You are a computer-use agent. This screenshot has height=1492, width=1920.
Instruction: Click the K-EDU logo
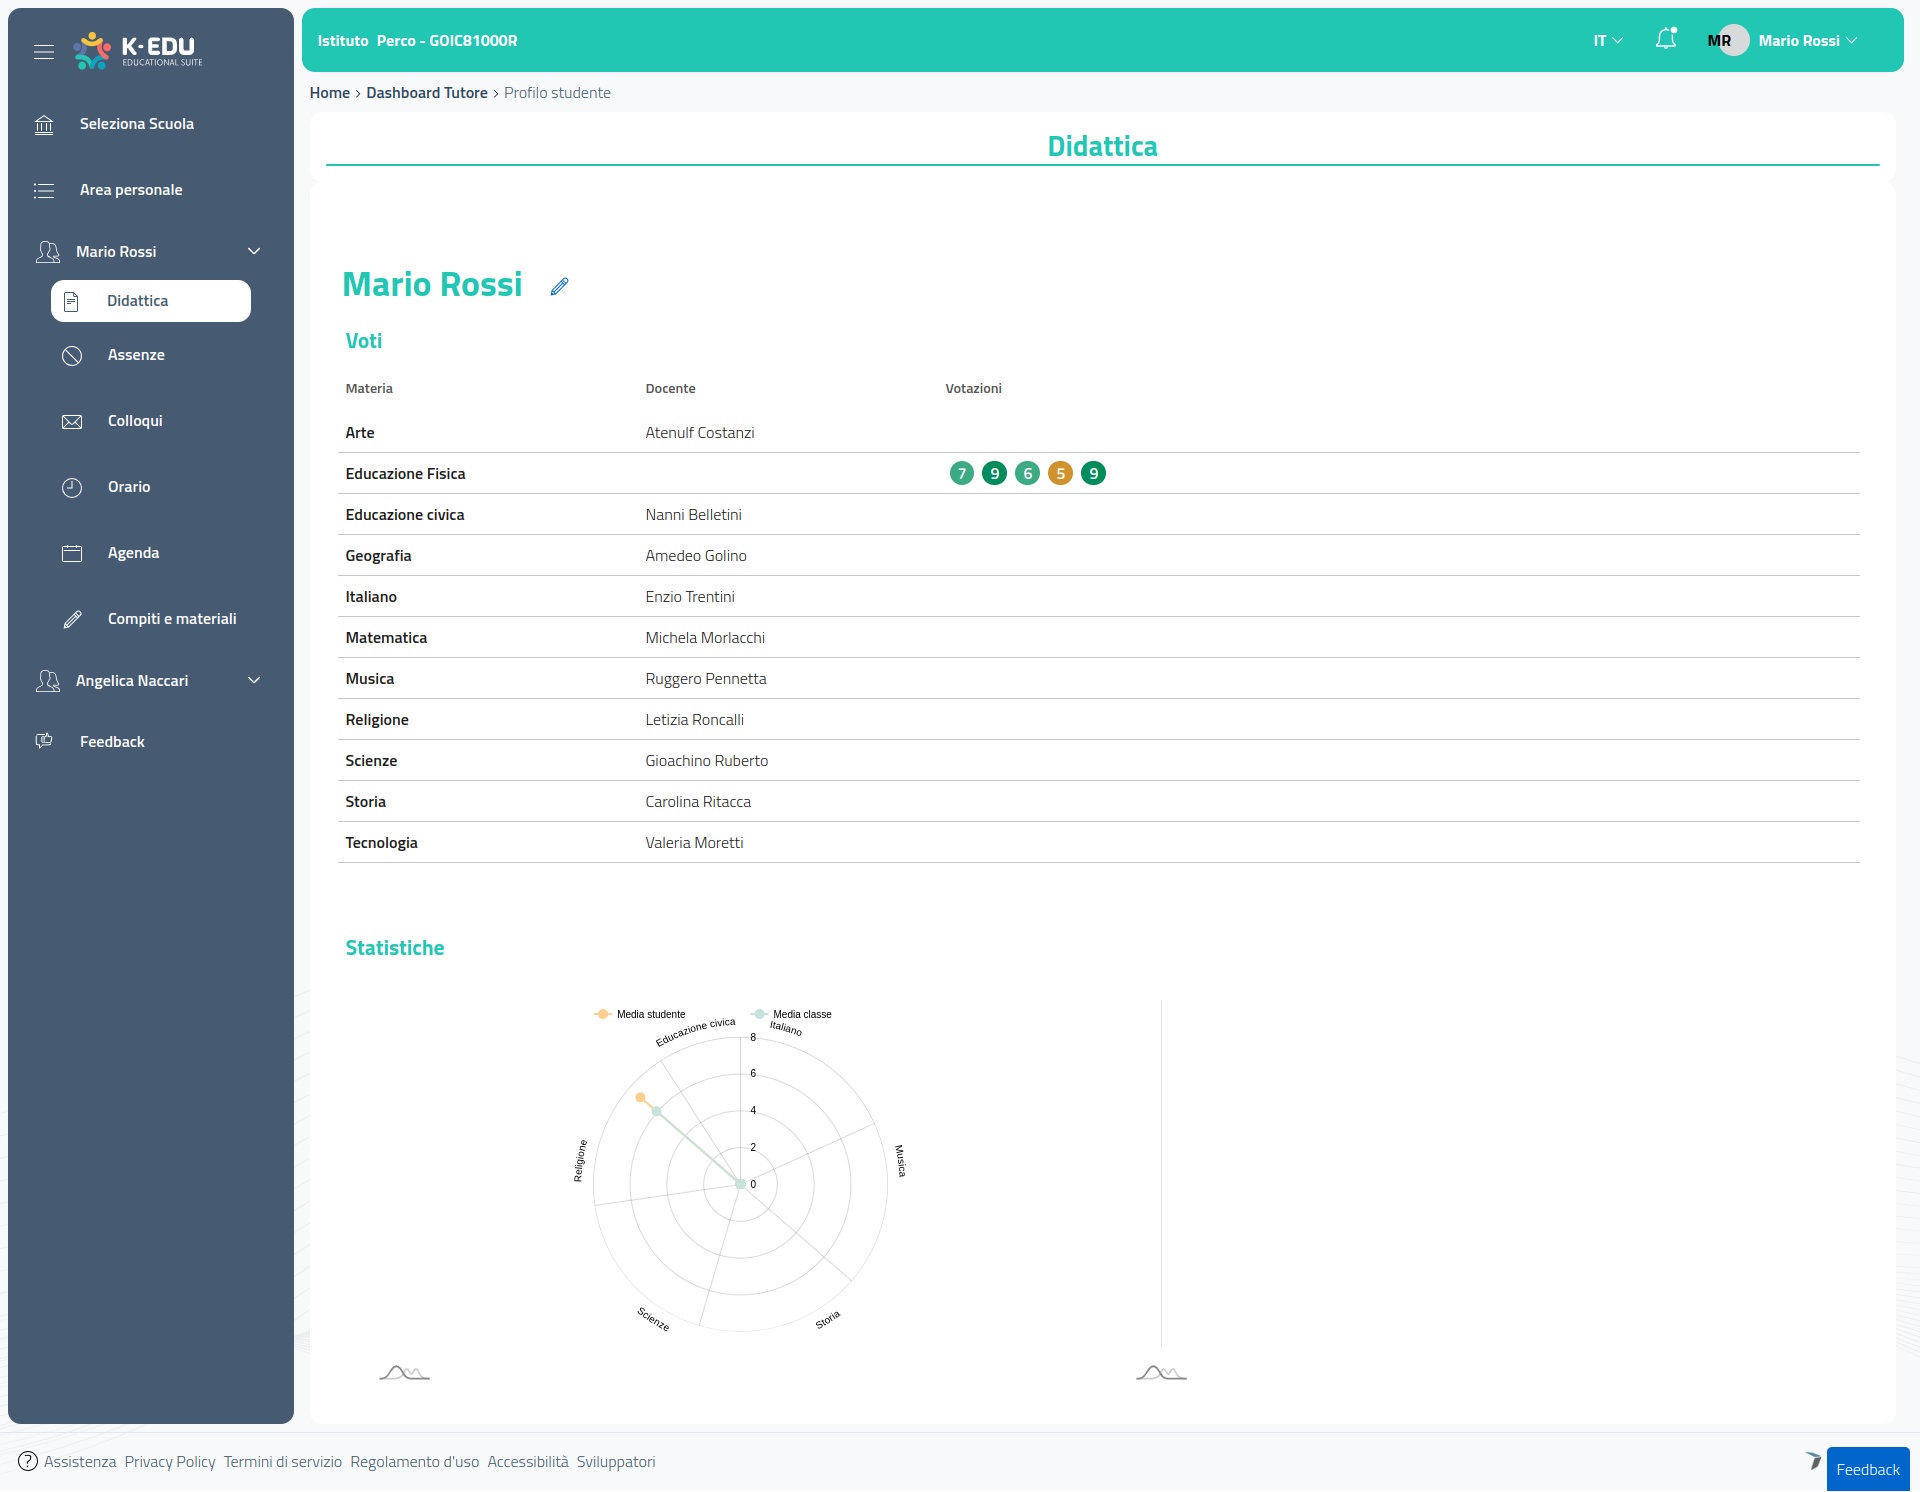[139, 50]
